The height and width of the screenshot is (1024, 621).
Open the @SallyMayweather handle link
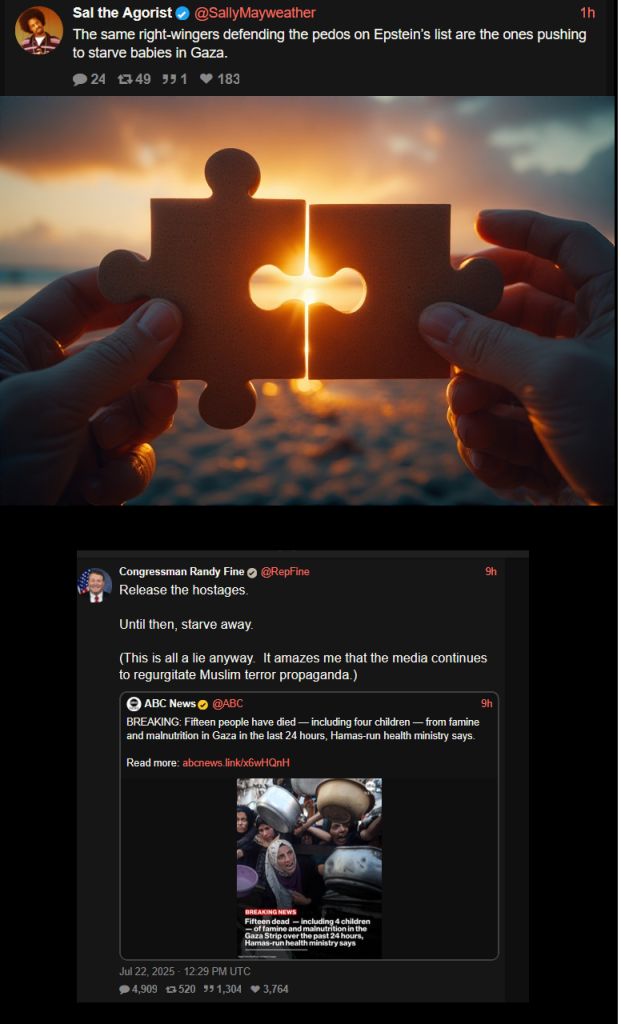255,13
